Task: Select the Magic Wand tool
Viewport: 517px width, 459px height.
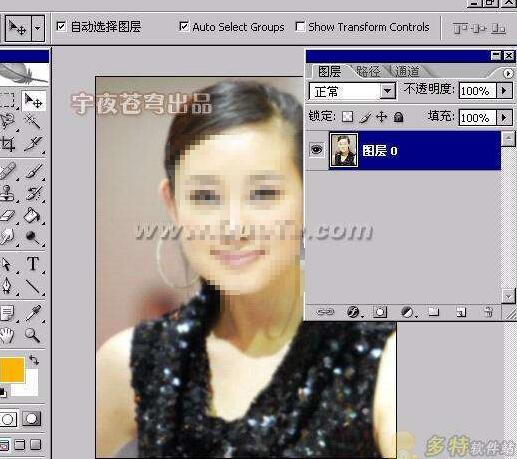Action: pyautogui.click(x=33, y=121)
